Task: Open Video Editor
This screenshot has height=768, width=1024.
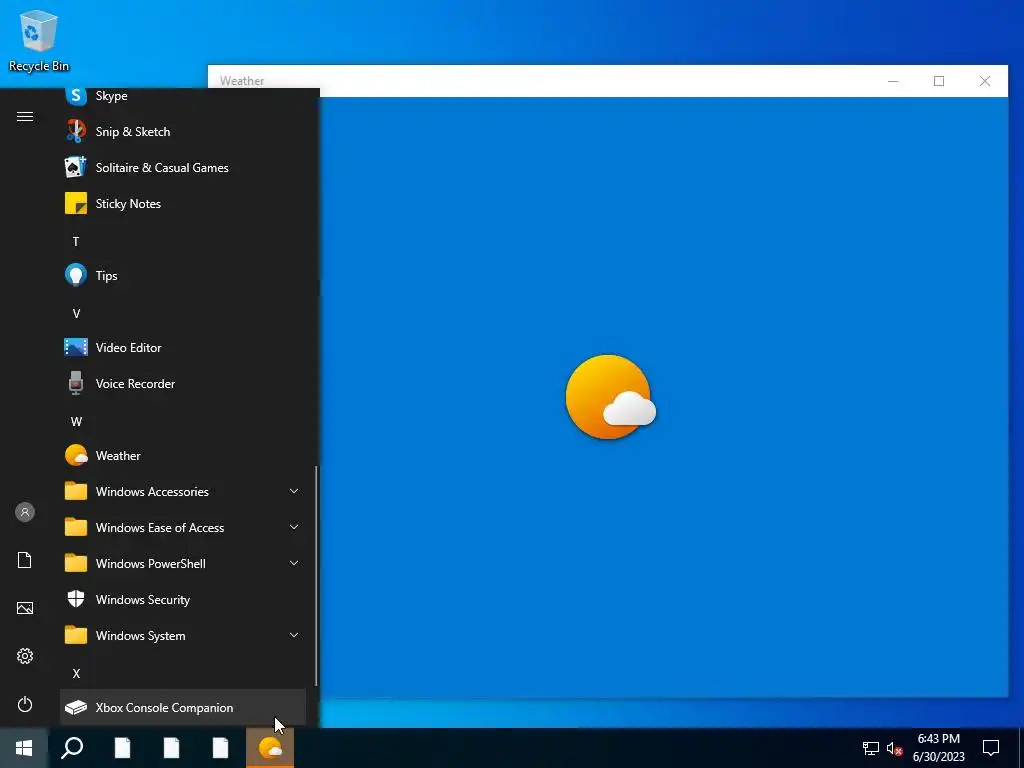Action: (x=183, y=347)
